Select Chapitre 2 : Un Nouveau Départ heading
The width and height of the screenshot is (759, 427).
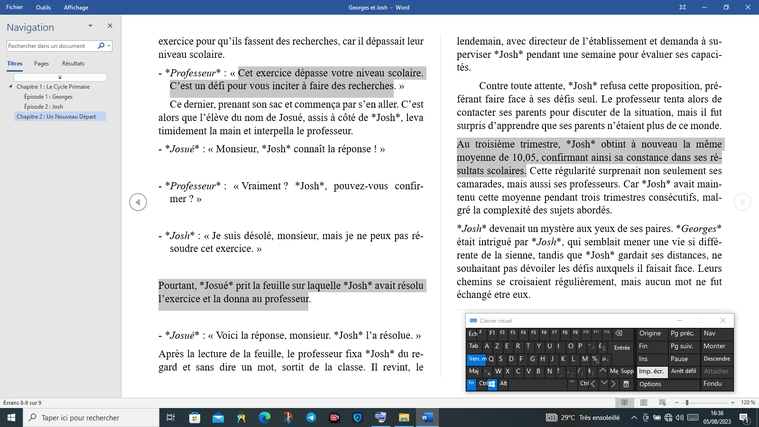pos(60,116)
